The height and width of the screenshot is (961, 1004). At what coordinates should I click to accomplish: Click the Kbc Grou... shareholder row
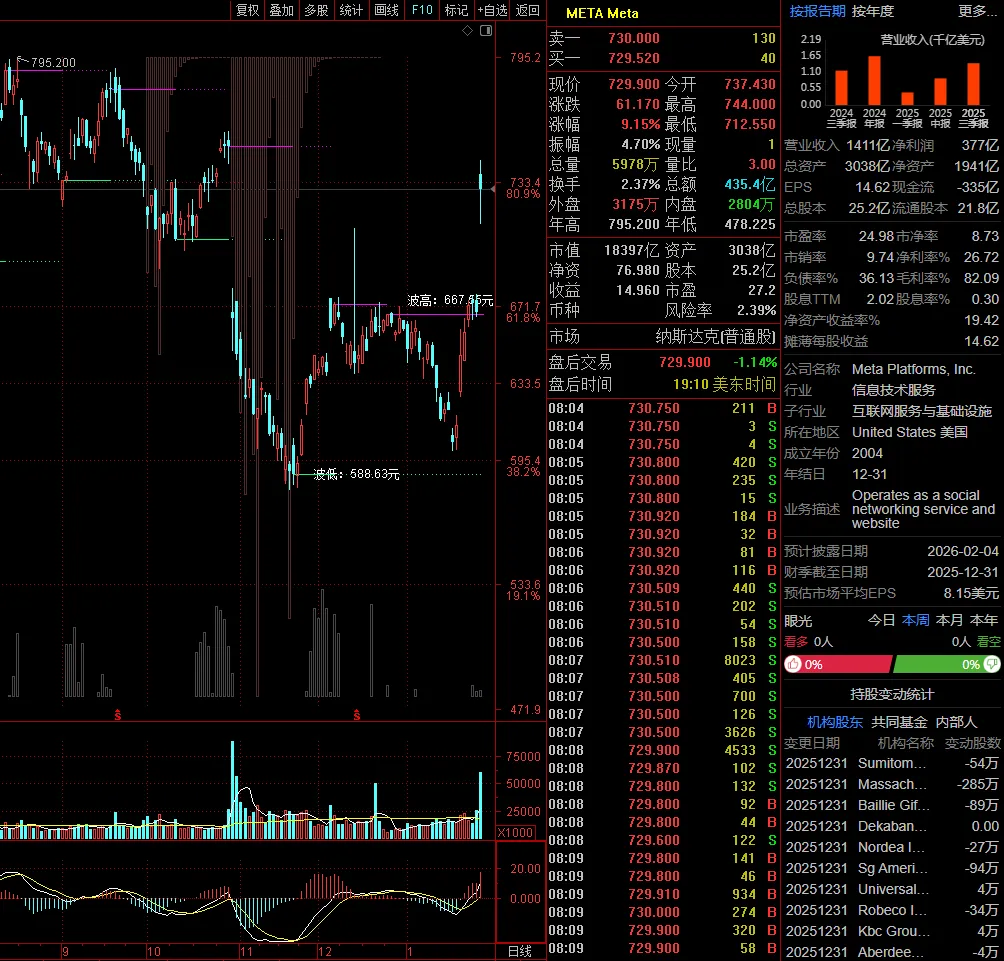pos(893,932)
